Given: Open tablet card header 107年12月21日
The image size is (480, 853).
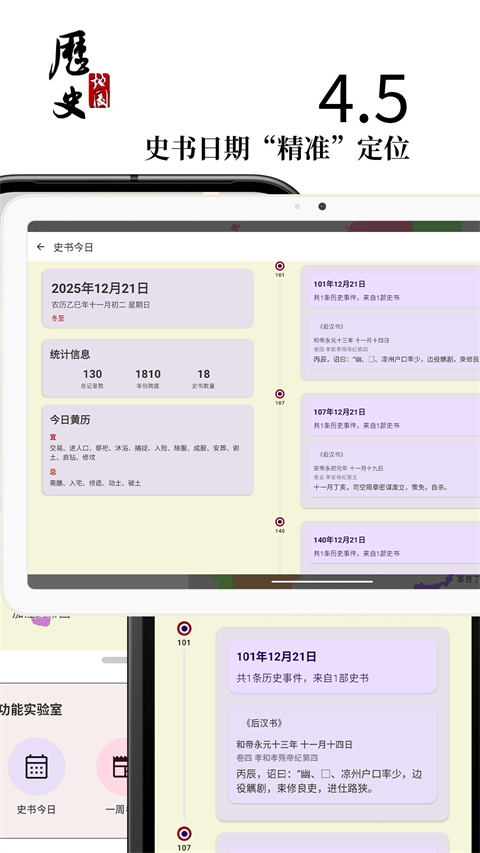Looking at the screenshot, I should pos(394,418).
